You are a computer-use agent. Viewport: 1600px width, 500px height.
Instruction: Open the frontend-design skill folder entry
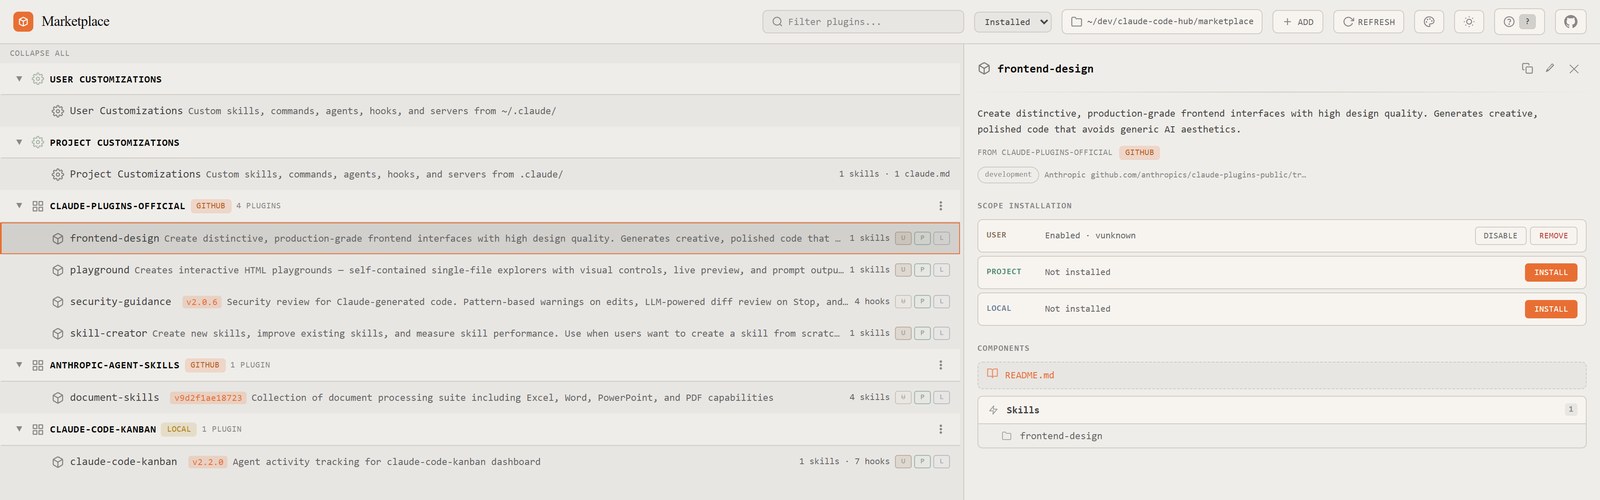pyautogui.click(x=1282, y=436)
